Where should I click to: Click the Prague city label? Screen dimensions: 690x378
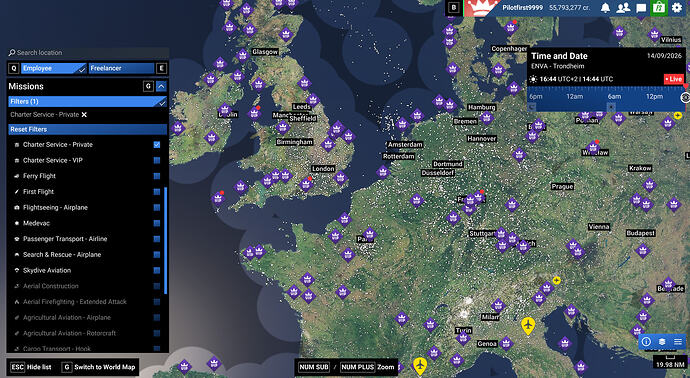pyautogui.click(x=562, y=186)
